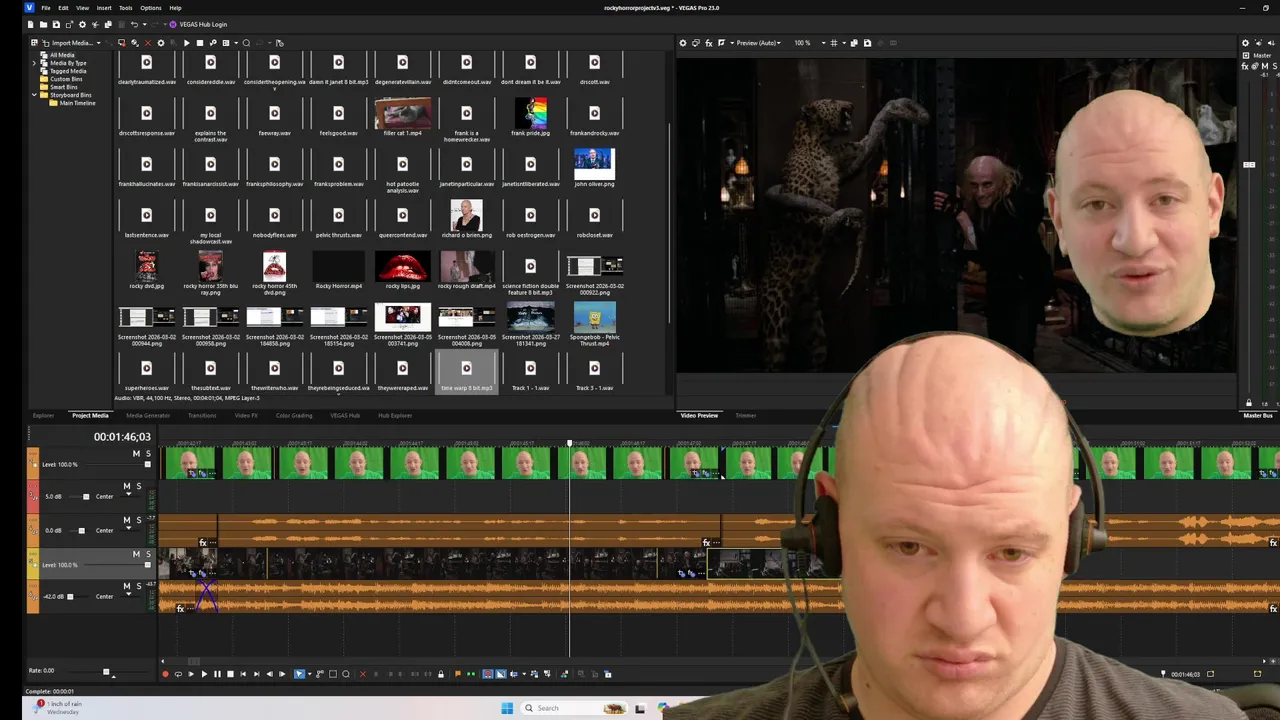Mute the top green-screen video track
The image size is (1280, 720).
coord(136,454)
